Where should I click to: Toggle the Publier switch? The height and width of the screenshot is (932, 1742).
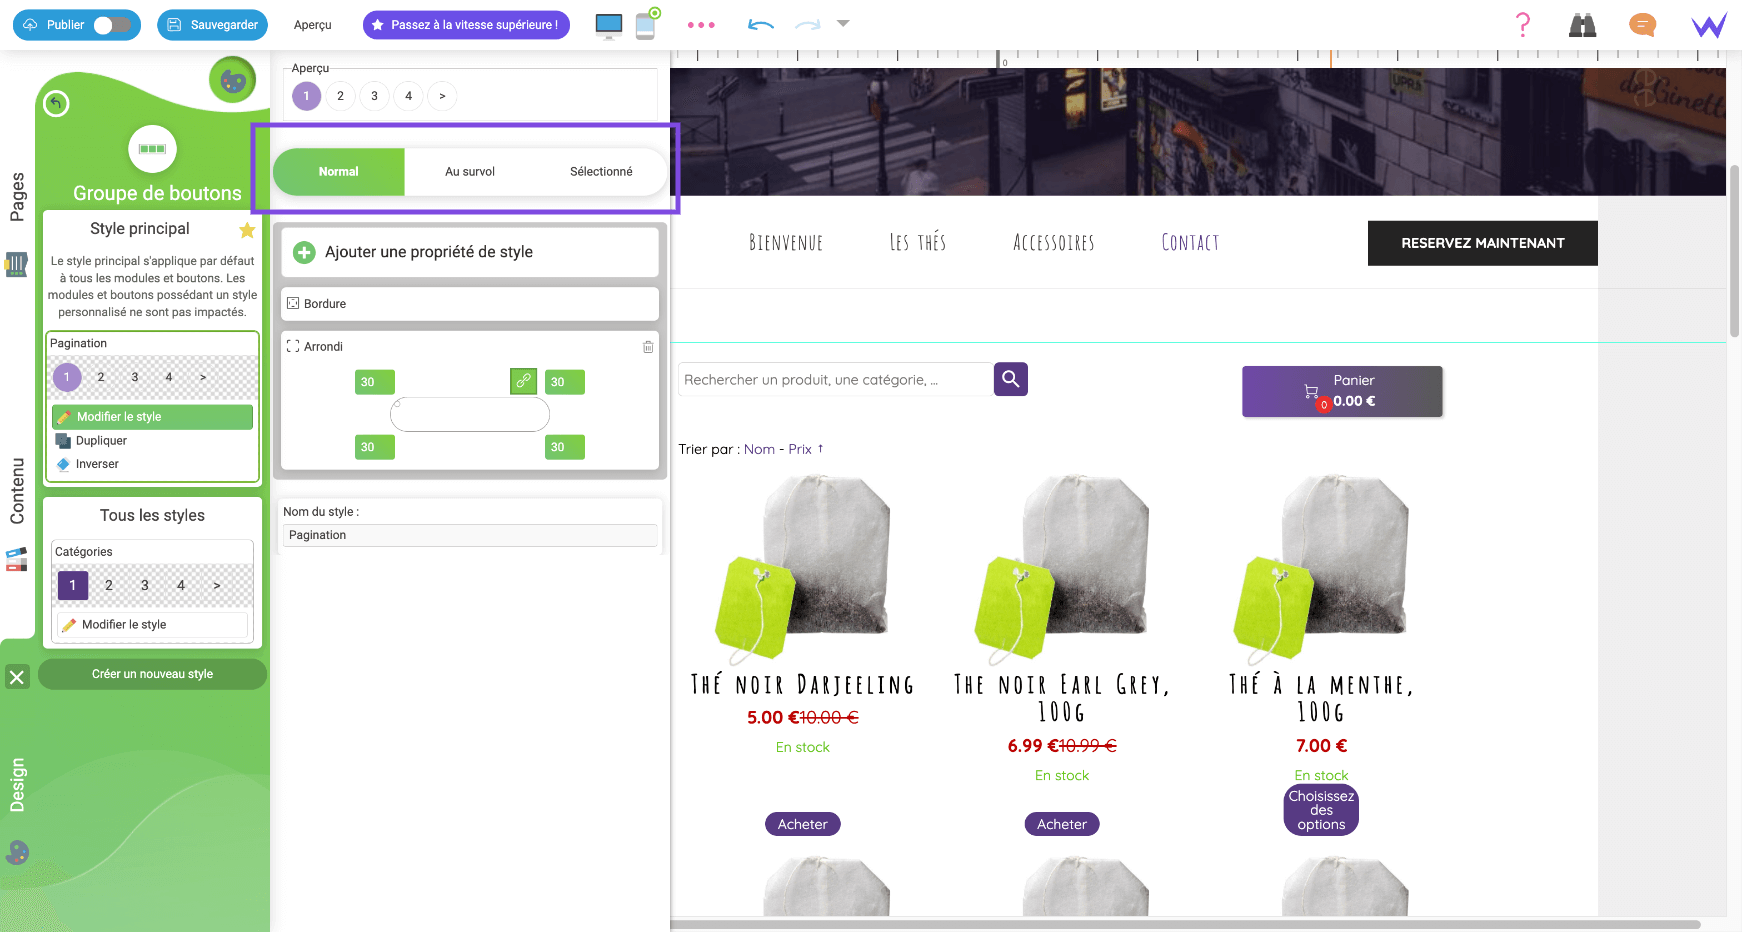(x=112, y=25)
